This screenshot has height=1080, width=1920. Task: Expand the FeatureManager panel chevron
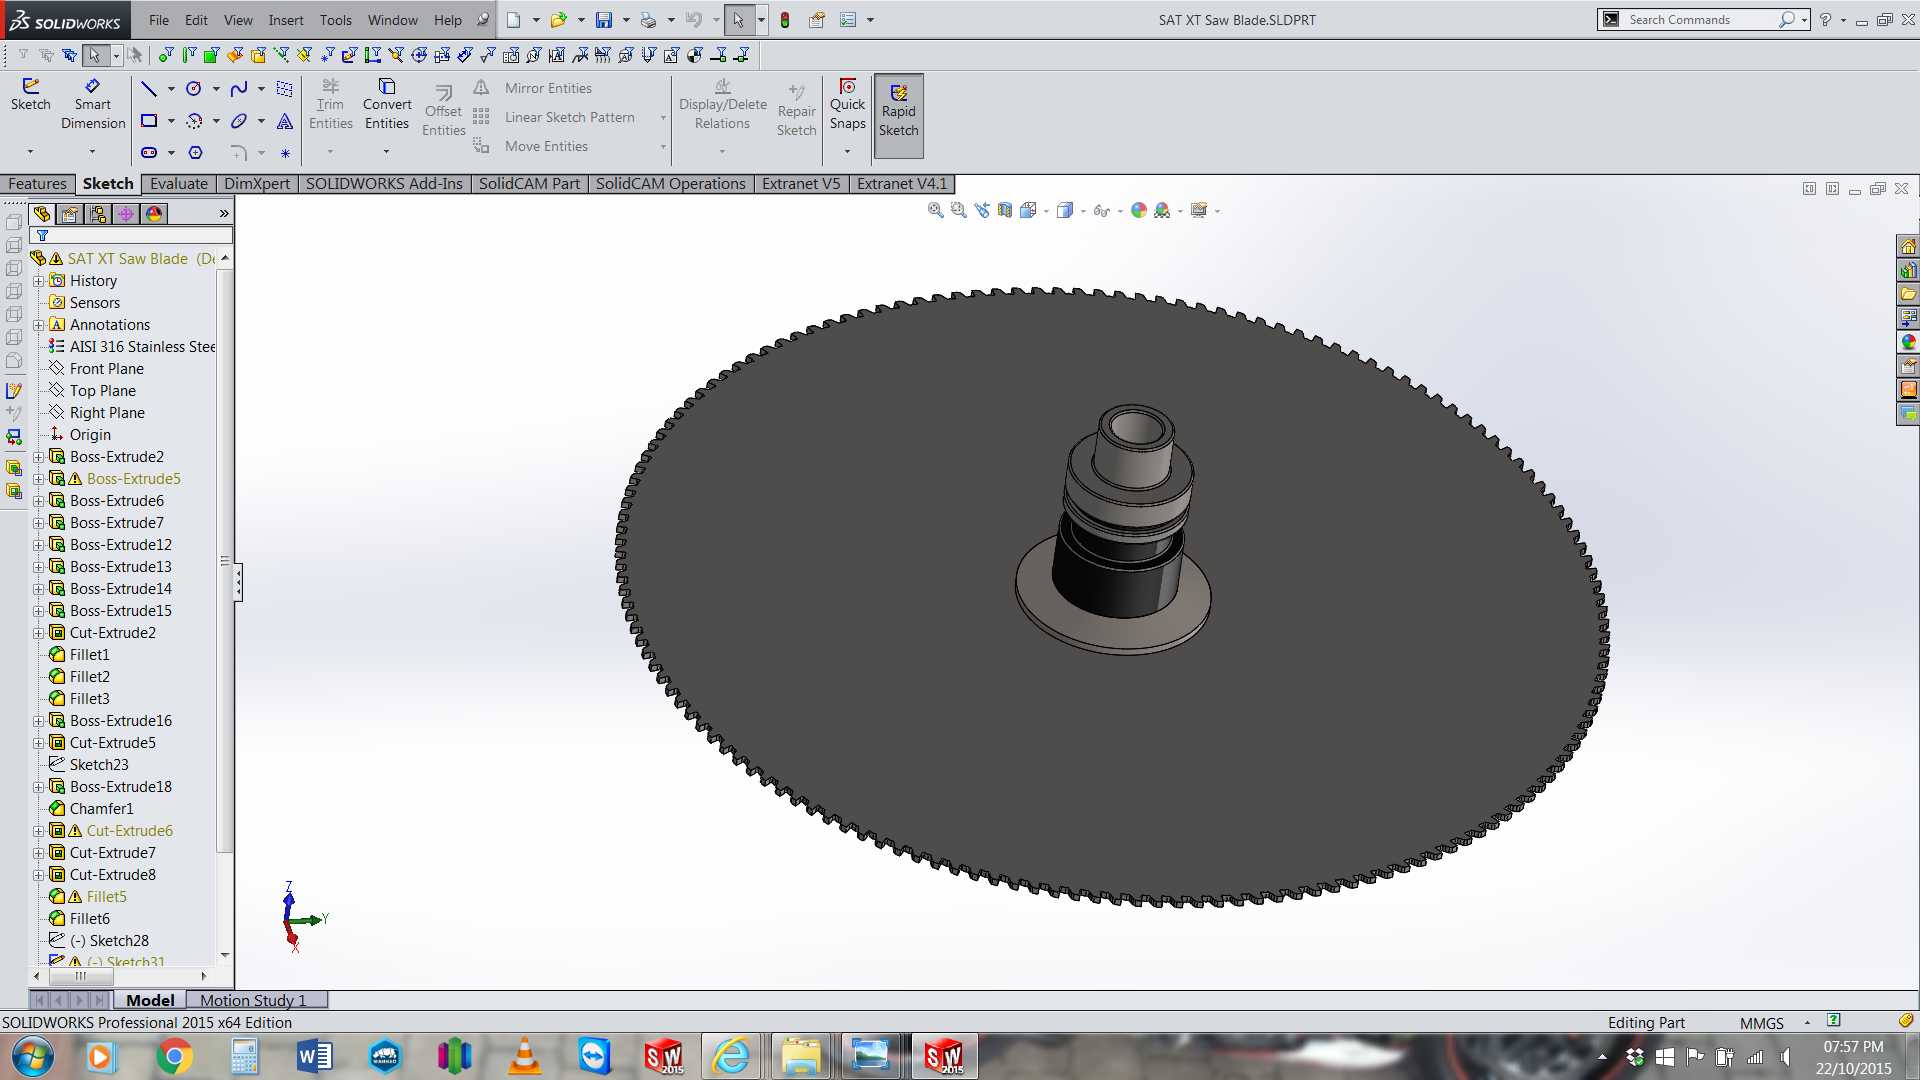tap(224, 214)
